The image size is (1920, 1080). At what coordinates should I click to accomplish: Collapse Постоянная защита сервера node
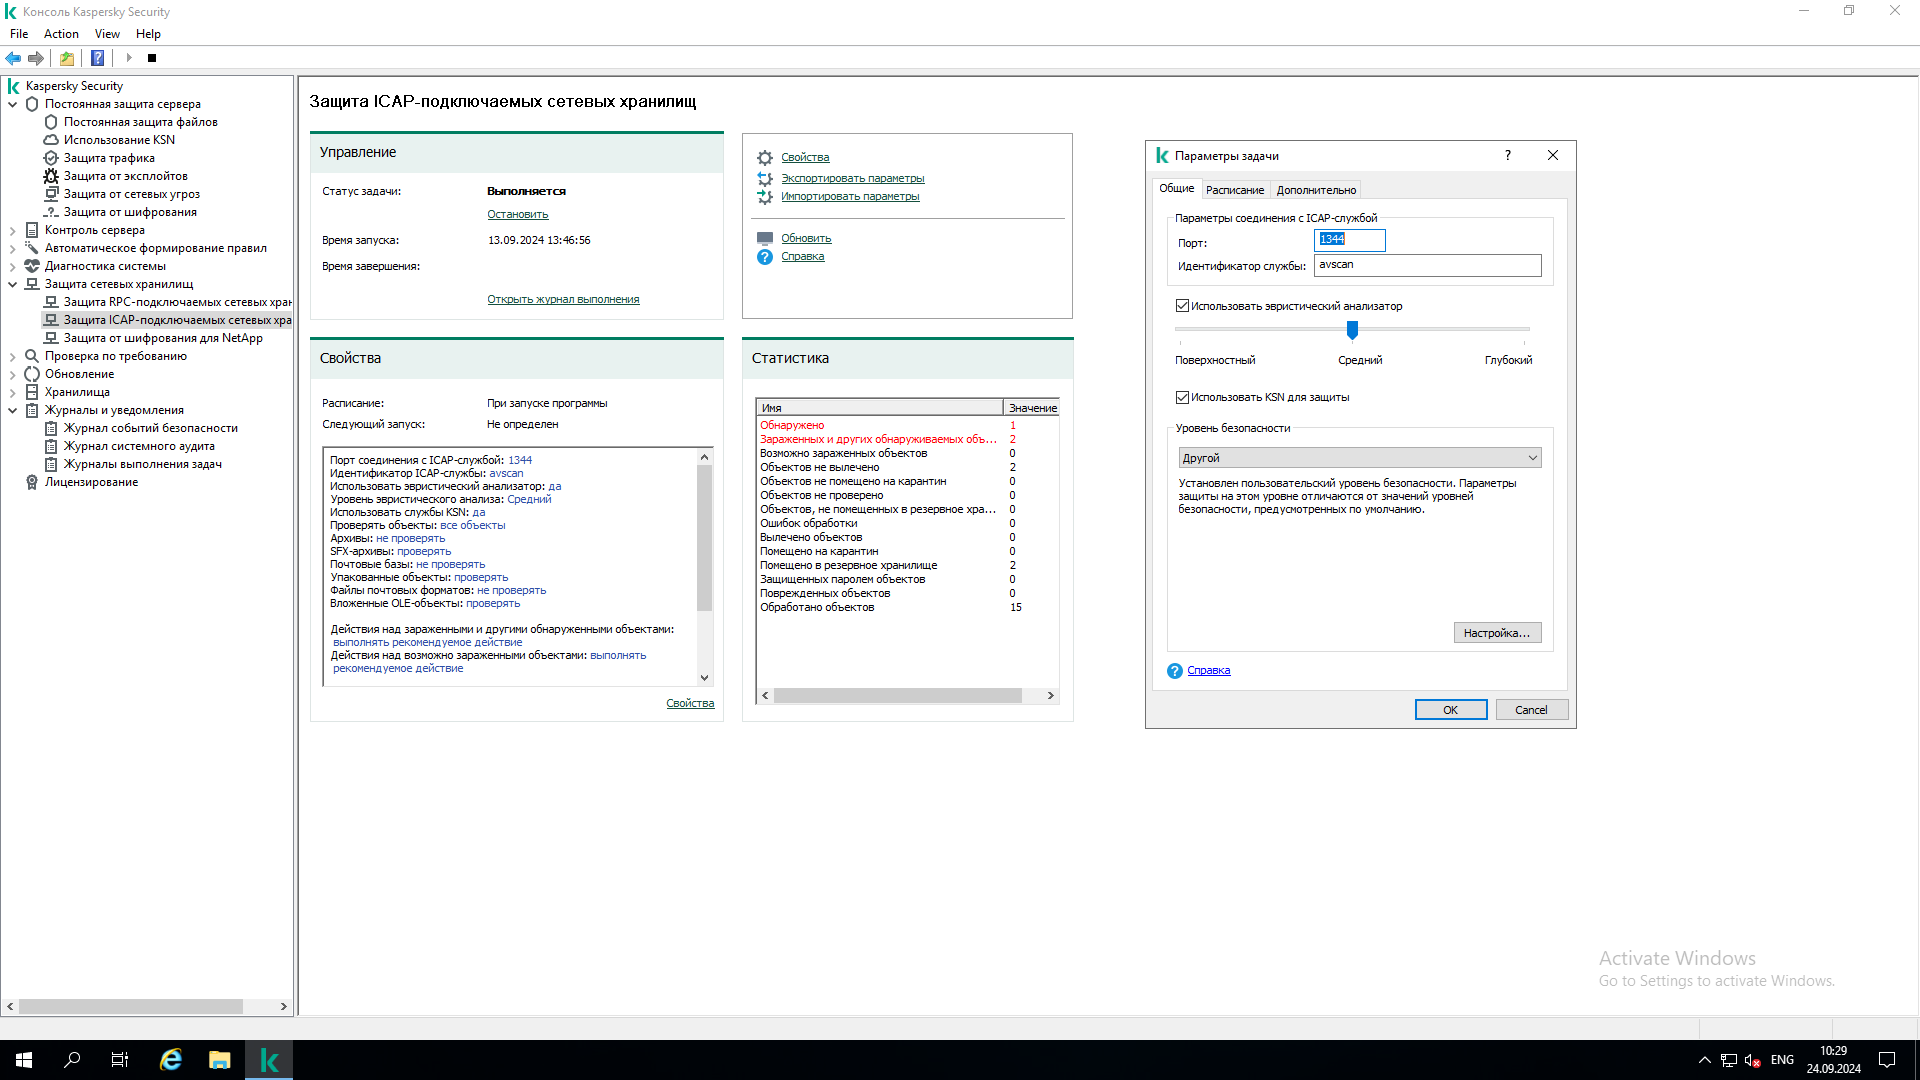click(x=13, y=104)
